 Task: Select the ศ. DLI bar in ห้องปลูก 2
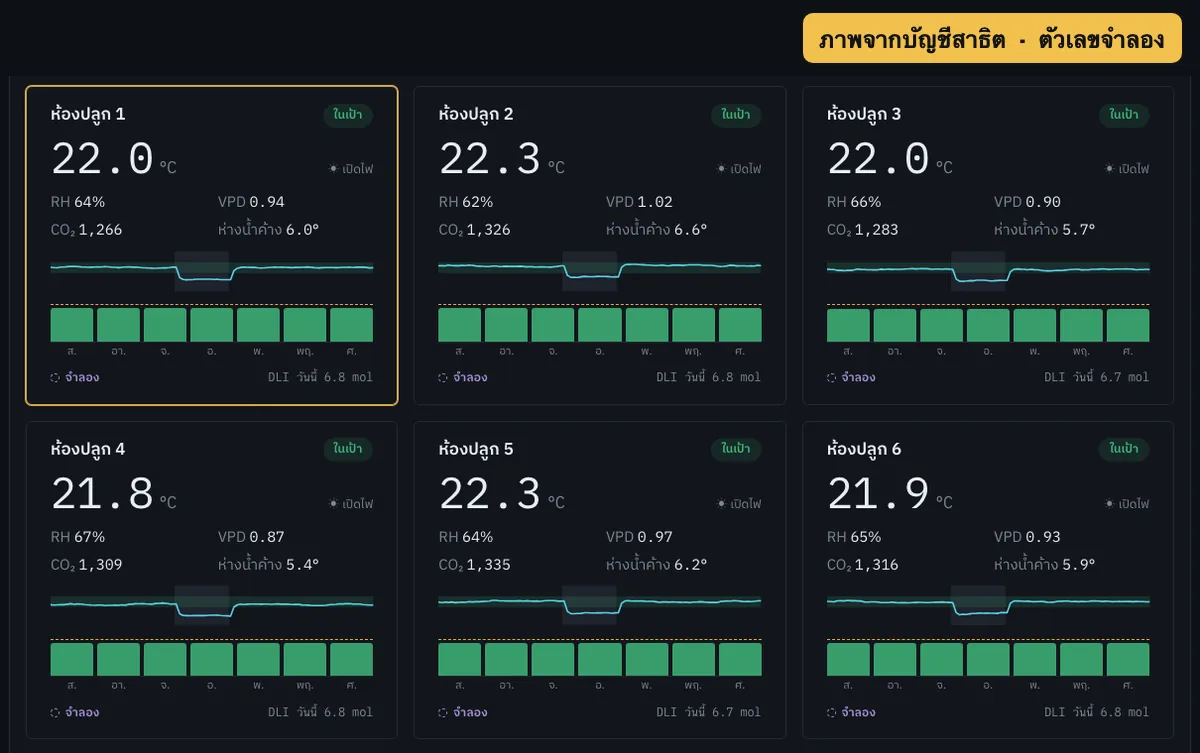pos(740,325)
